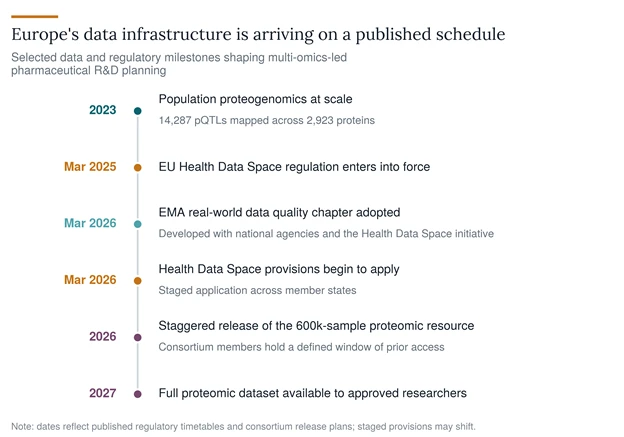Click 'Staged application across member states' subtext

pos(257,291)
